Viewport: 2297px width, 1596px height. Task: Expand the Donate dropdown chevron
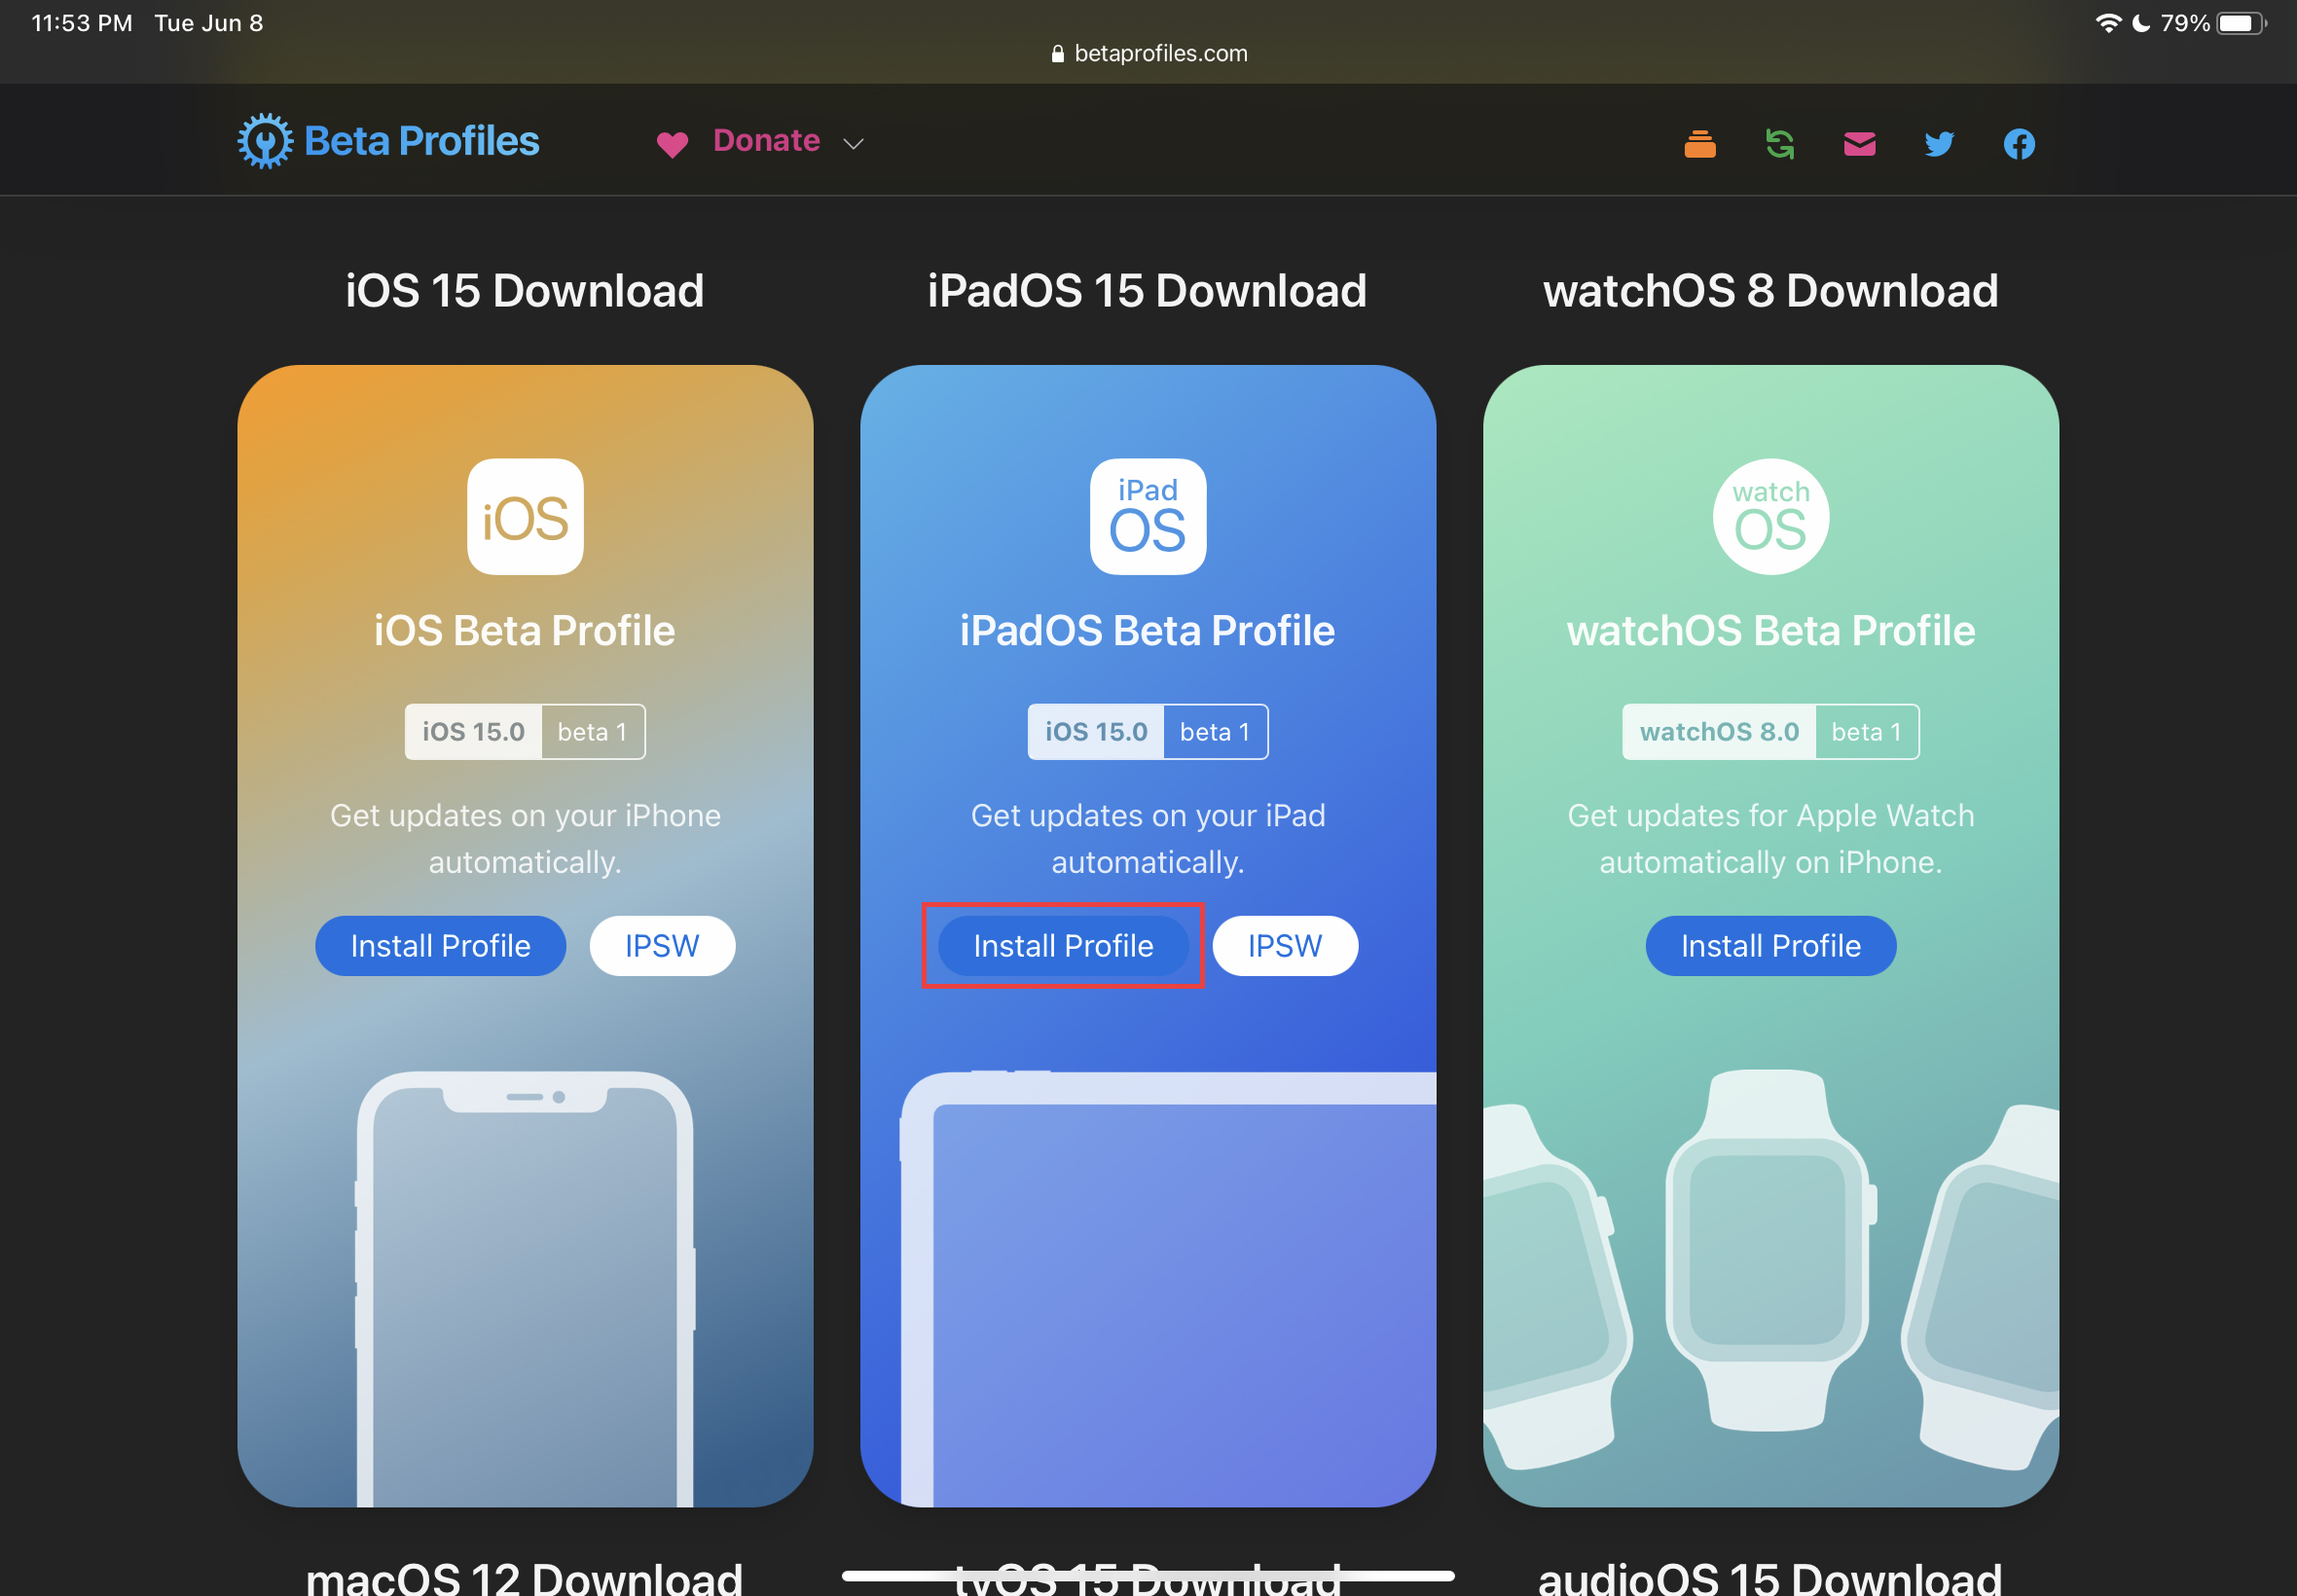point(853,144)
